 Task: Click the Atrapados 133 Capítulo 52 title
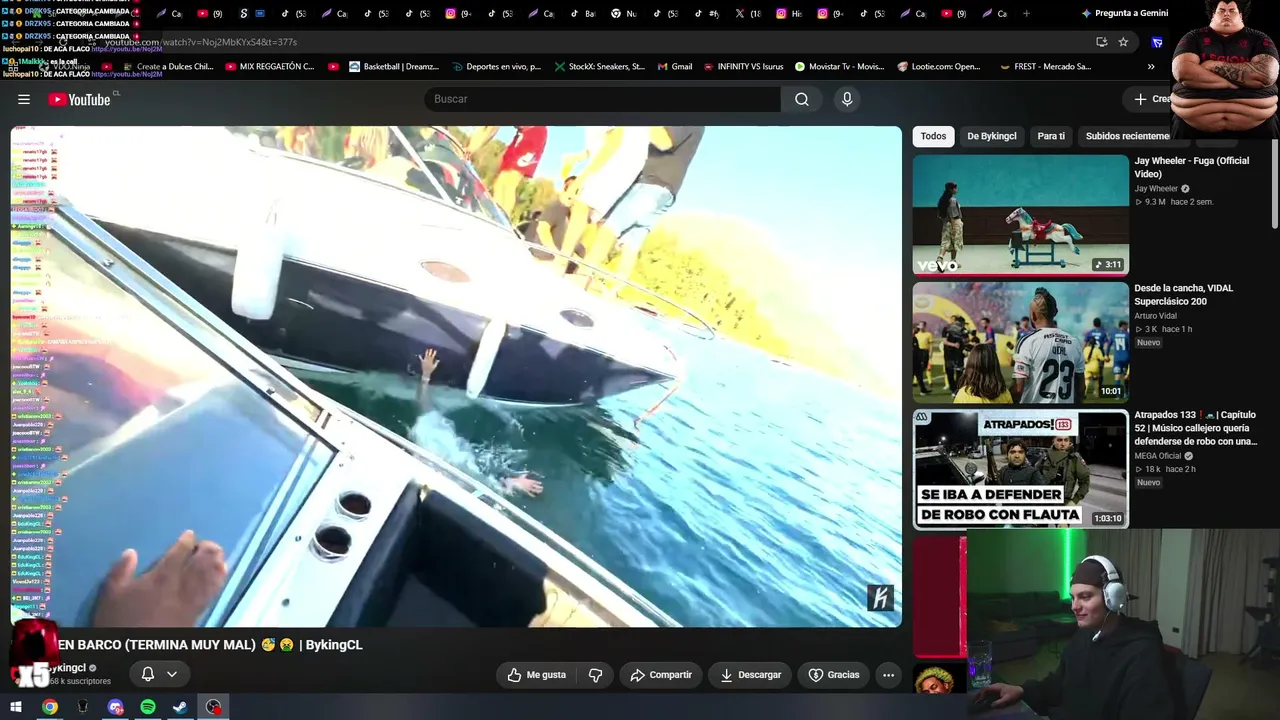click(1195, 428)
